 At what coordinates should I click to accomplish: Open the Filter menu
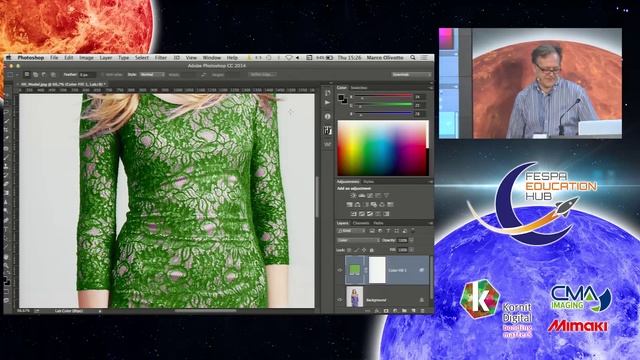pos(161,58)
